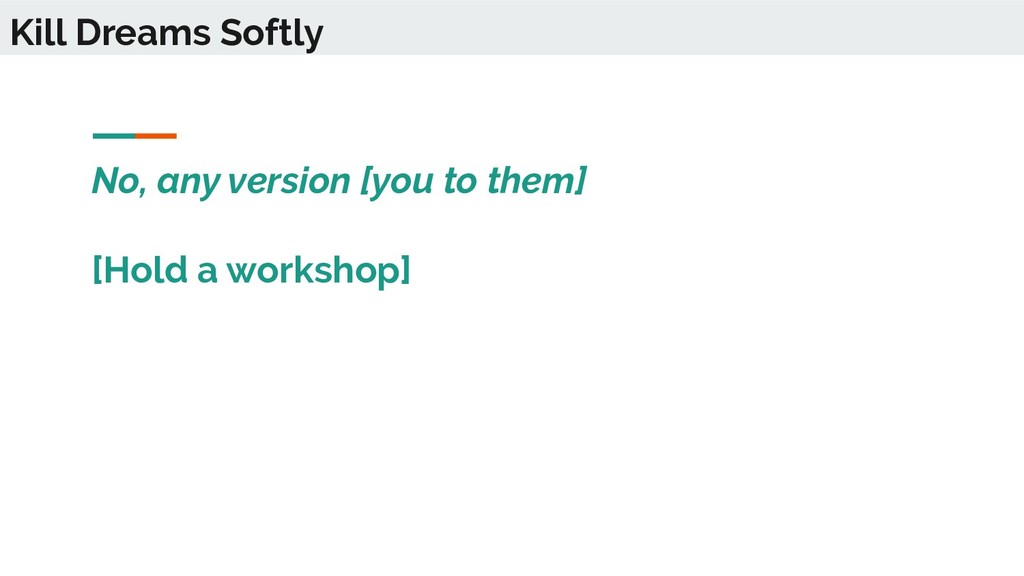Click the empty gray header bar area
1024x576 pixels.
673,27
